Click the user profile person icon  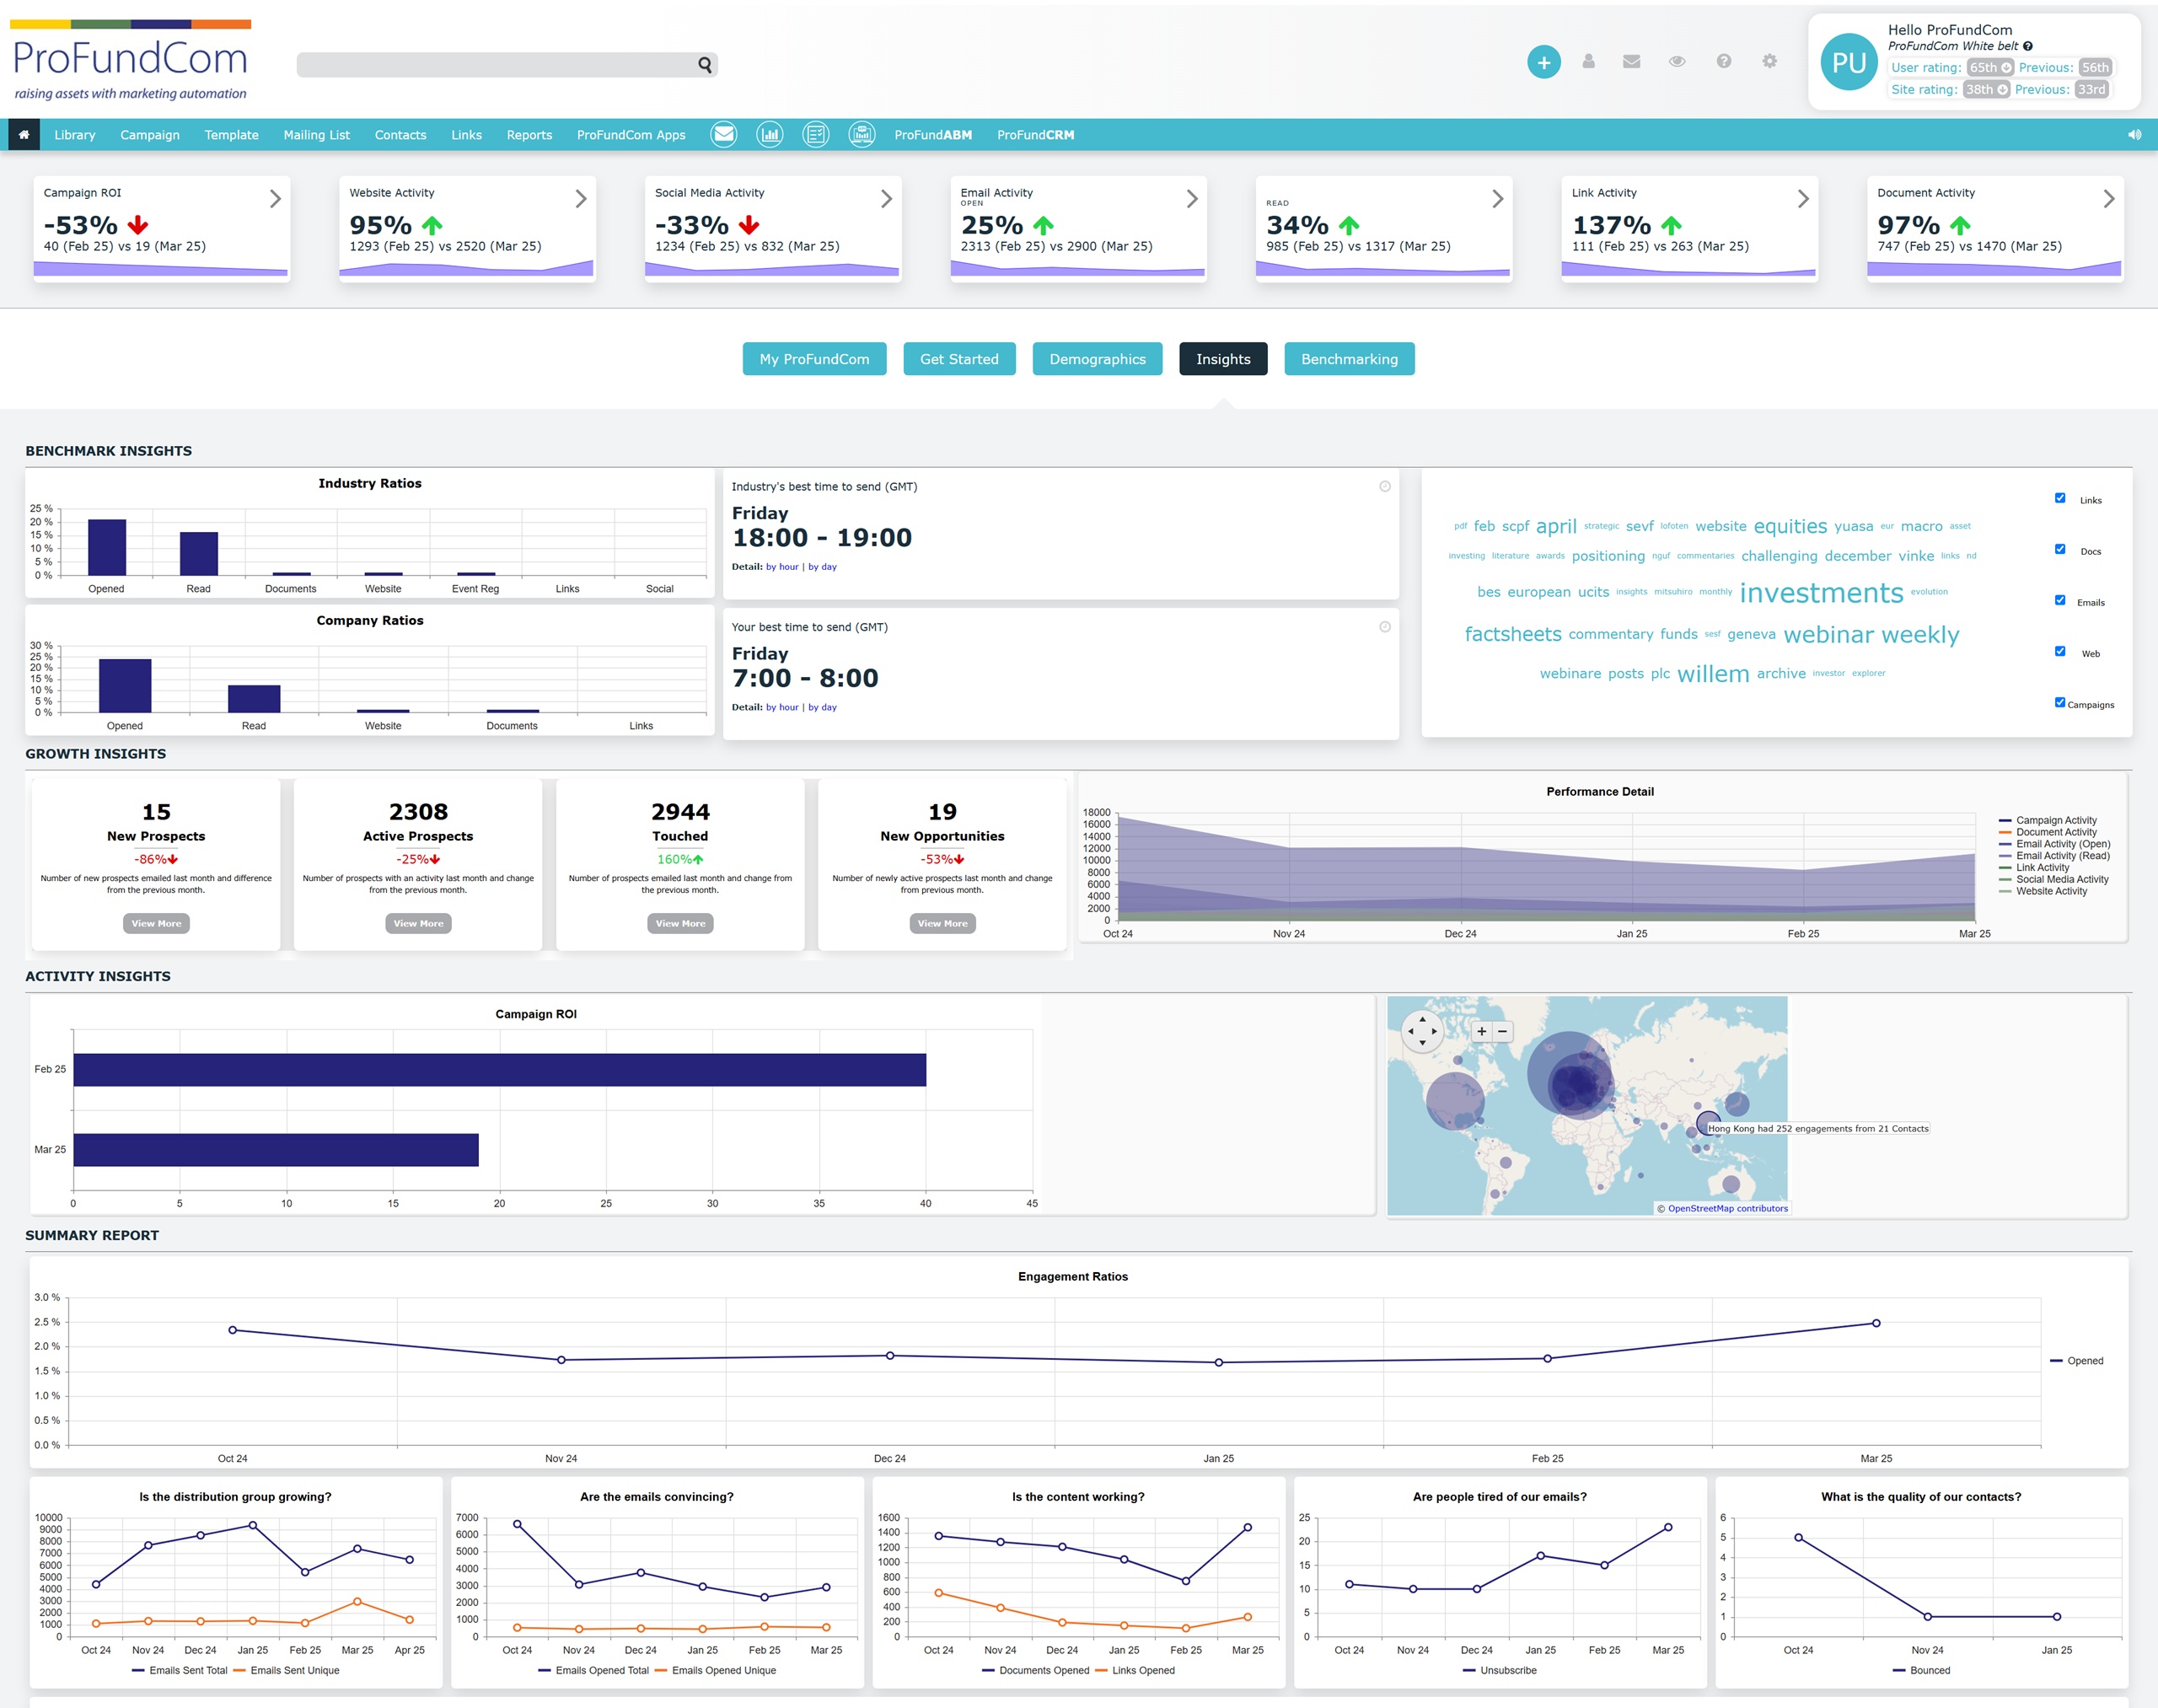(1588, 62)
